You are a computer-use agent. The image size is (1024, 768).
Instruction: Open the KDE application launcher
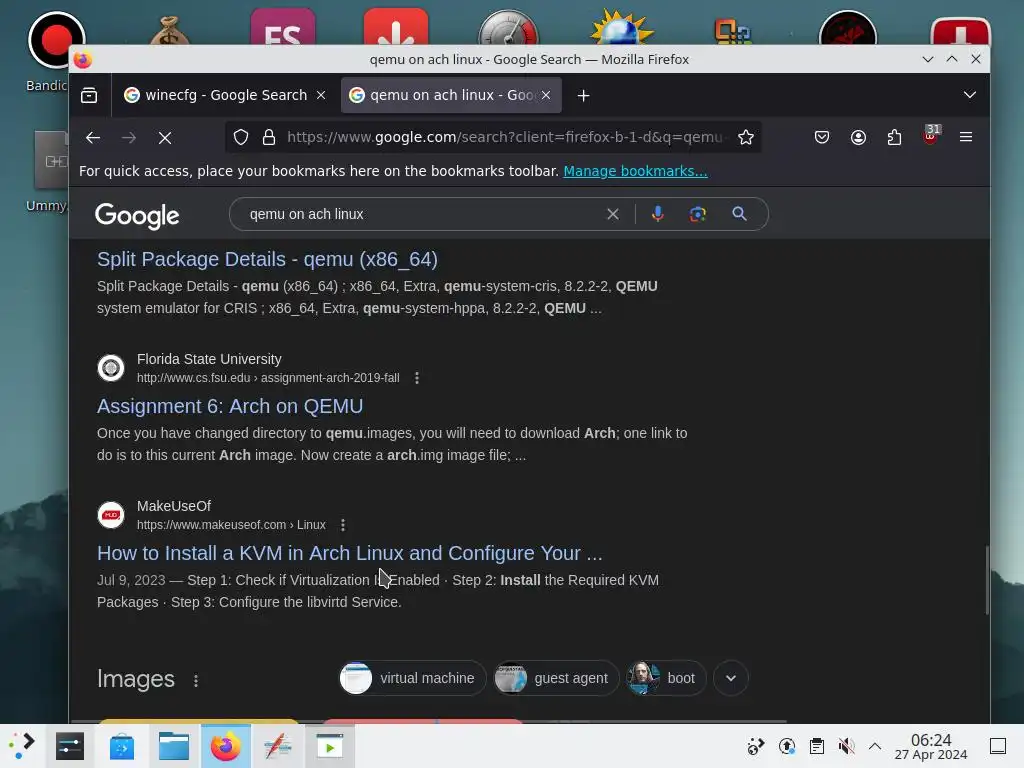[x=22, y=746]
